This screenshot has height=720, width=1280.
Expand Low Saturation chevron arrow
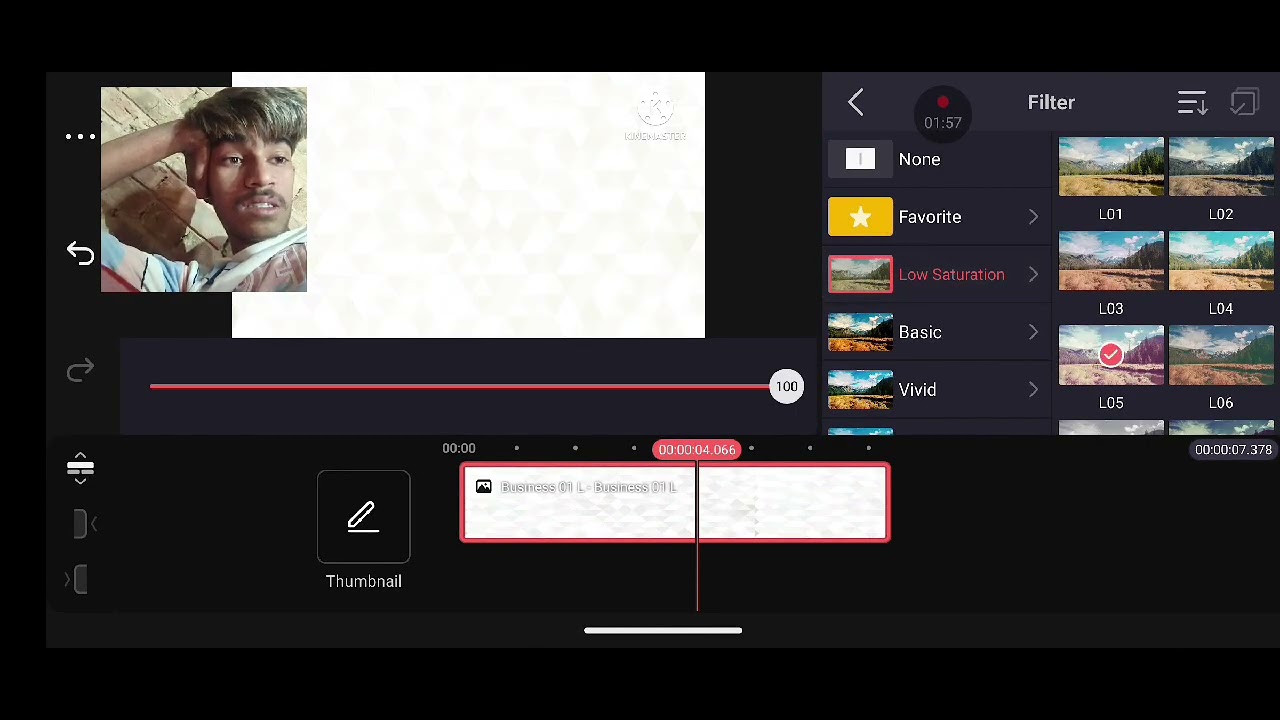click(x=1033, y=274)
